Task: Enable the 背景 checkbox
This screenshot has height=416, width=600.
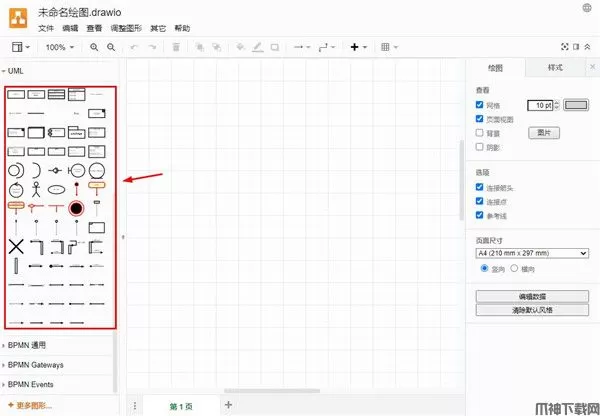Action: [x=479, y=133]
